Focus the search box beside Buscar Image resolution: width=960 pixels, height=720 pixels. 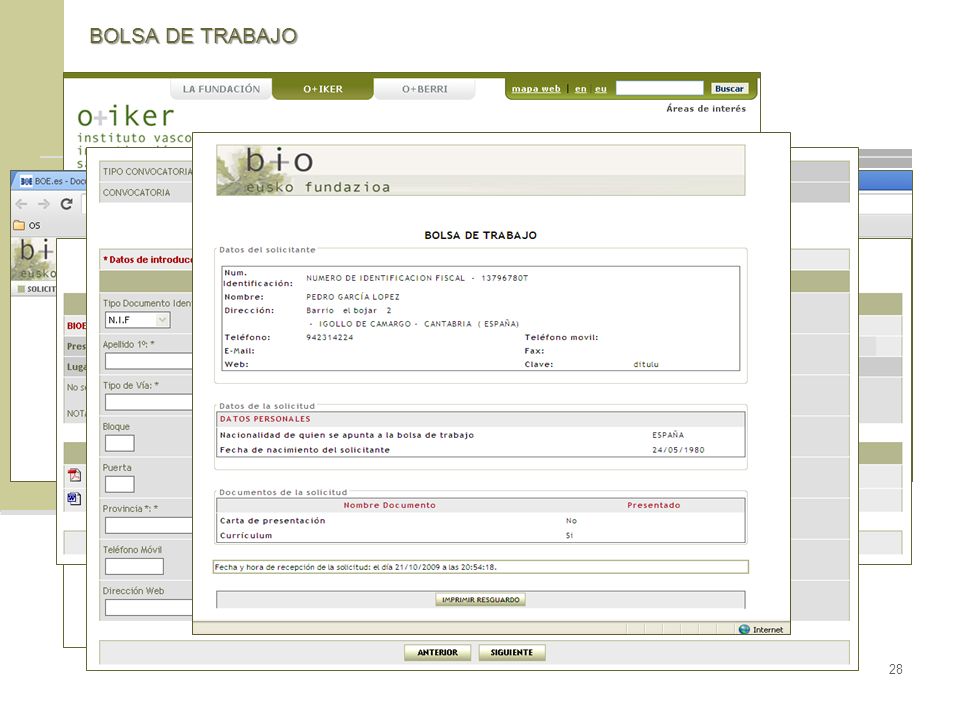659,88
